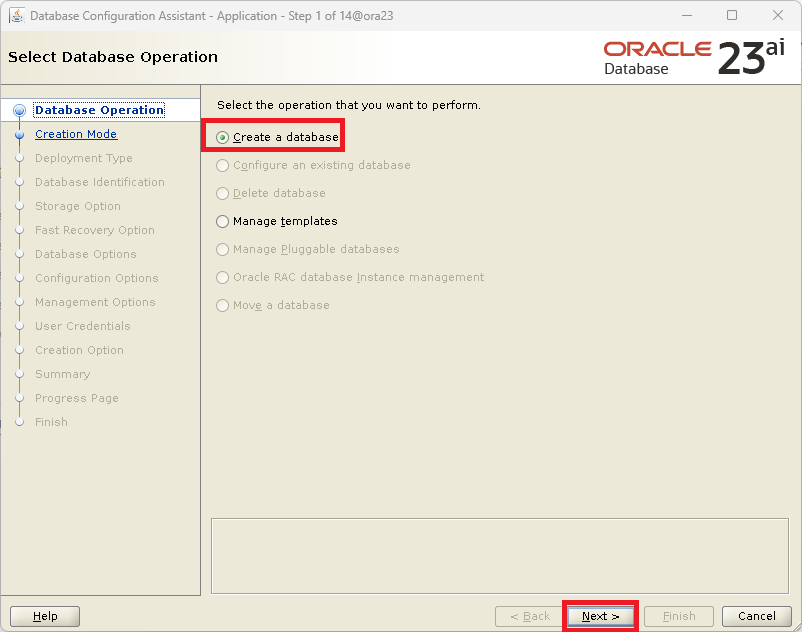
Task: Select Summary step in sidebar
Action: (x=62, y=374)
